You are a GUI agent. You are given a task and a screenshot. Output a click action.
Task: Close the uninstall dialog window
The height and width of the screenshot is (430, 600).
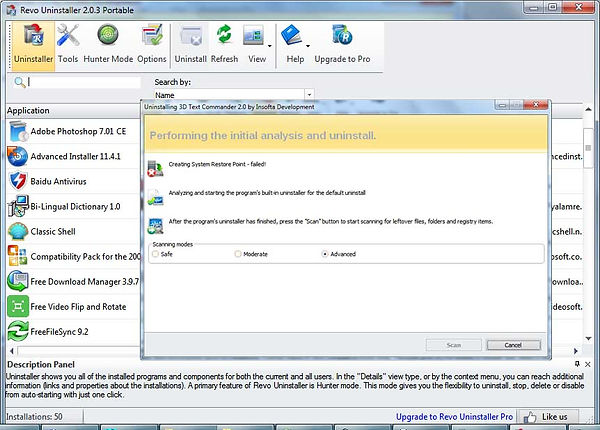536,104
